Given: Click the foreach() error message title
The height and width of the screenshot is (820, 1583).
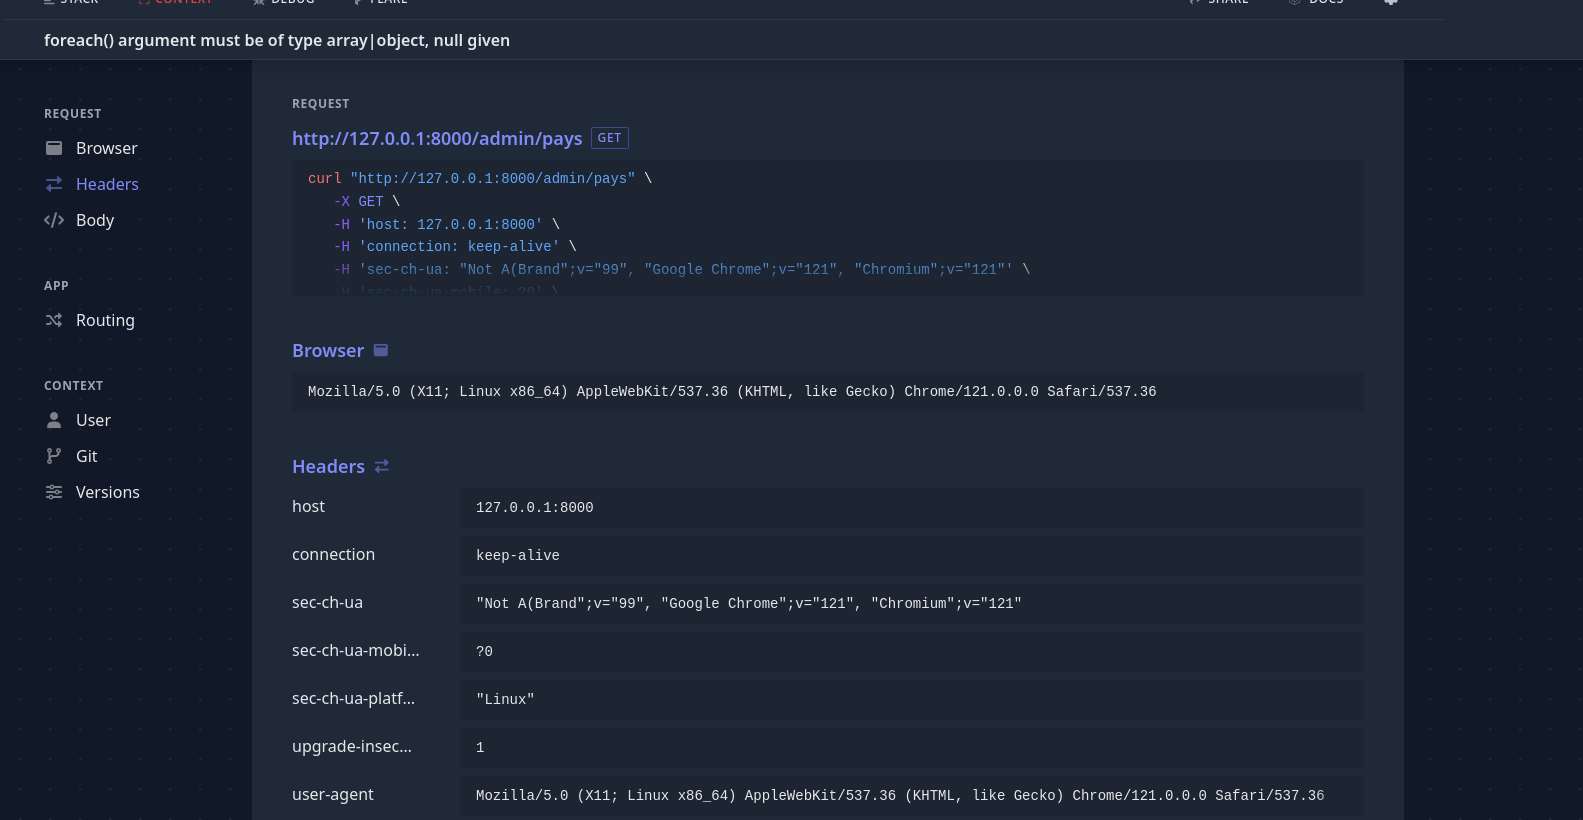Looking at the screenshot, I should pos(277,40).
